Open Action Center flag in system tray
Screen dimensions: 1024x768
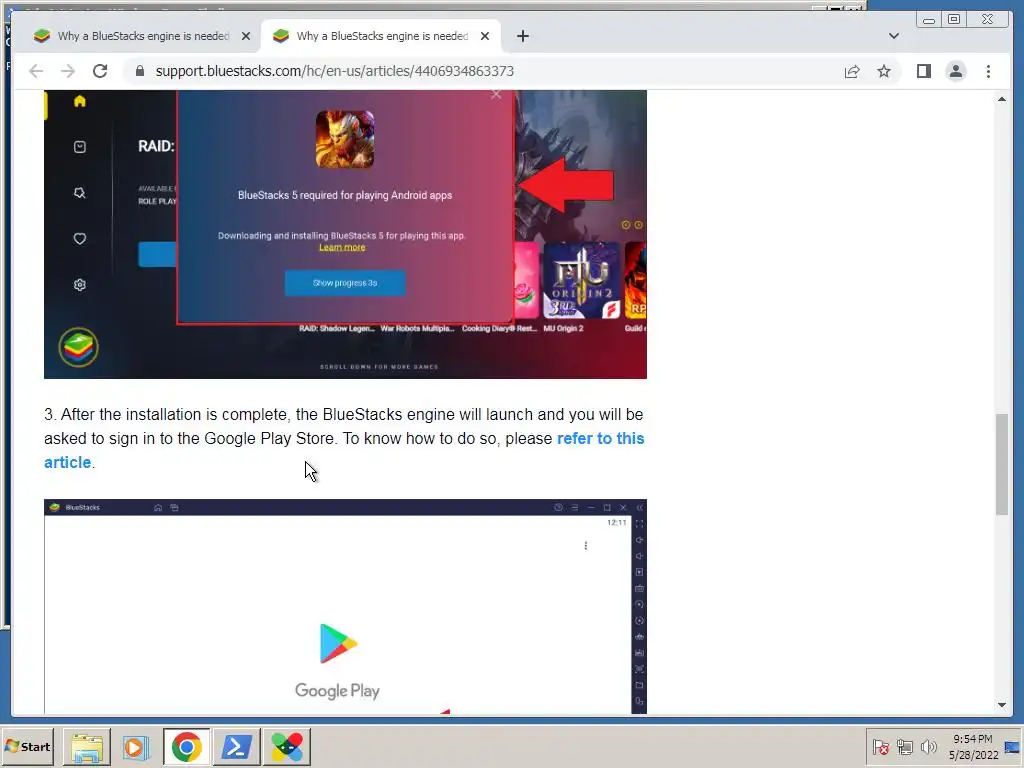pos(880,747)
